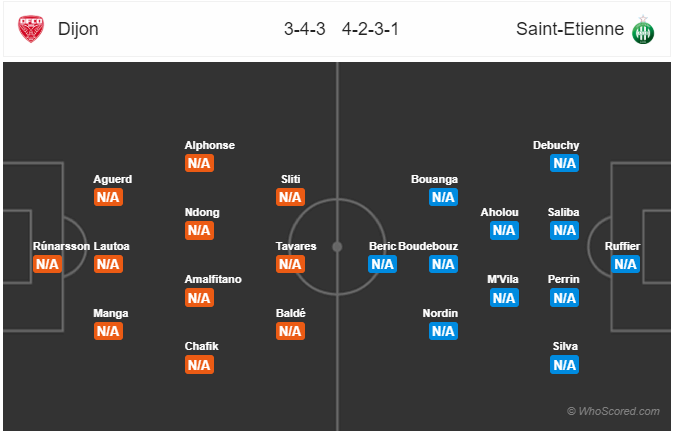The width and height of the screenshot is (674, 433).
Task: Click the Saint-Etienne club crest logo
Action: (643, 30)
